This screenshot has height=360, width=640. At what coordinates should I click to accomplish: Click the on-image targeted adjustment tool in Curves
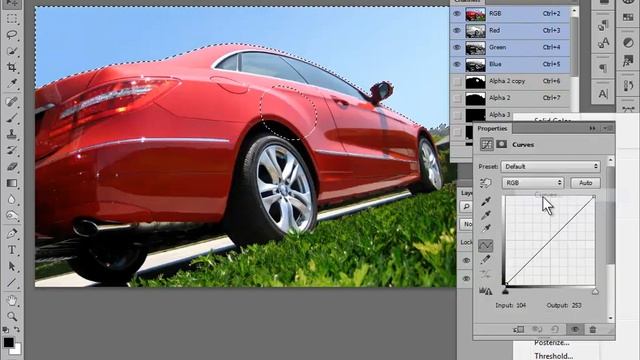(x=485, y=183)
